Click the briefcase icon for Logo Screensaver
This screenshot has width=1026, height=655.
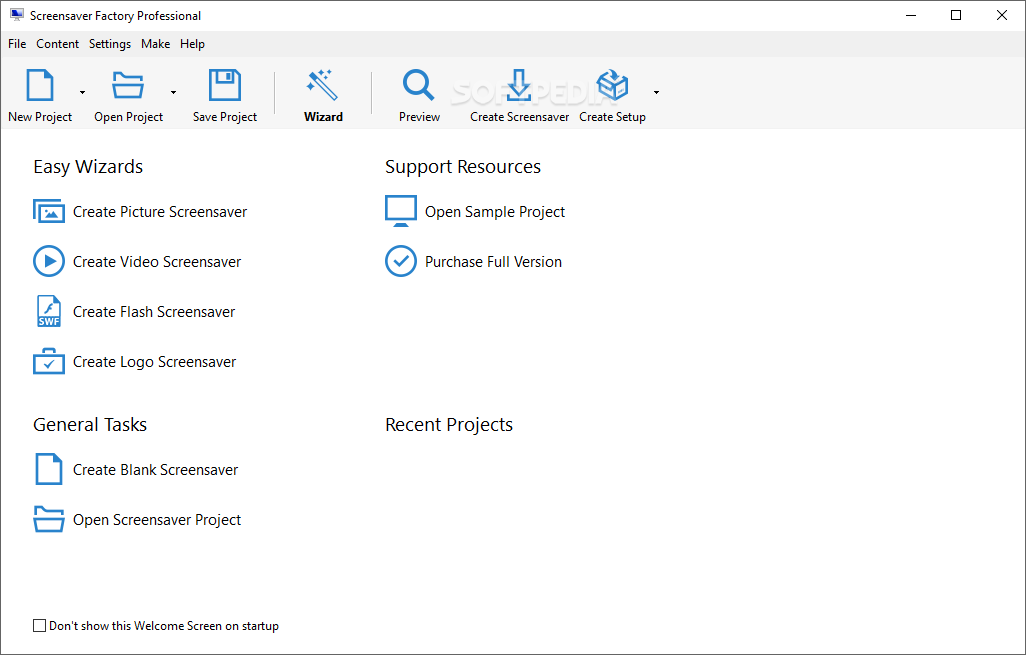49,361
